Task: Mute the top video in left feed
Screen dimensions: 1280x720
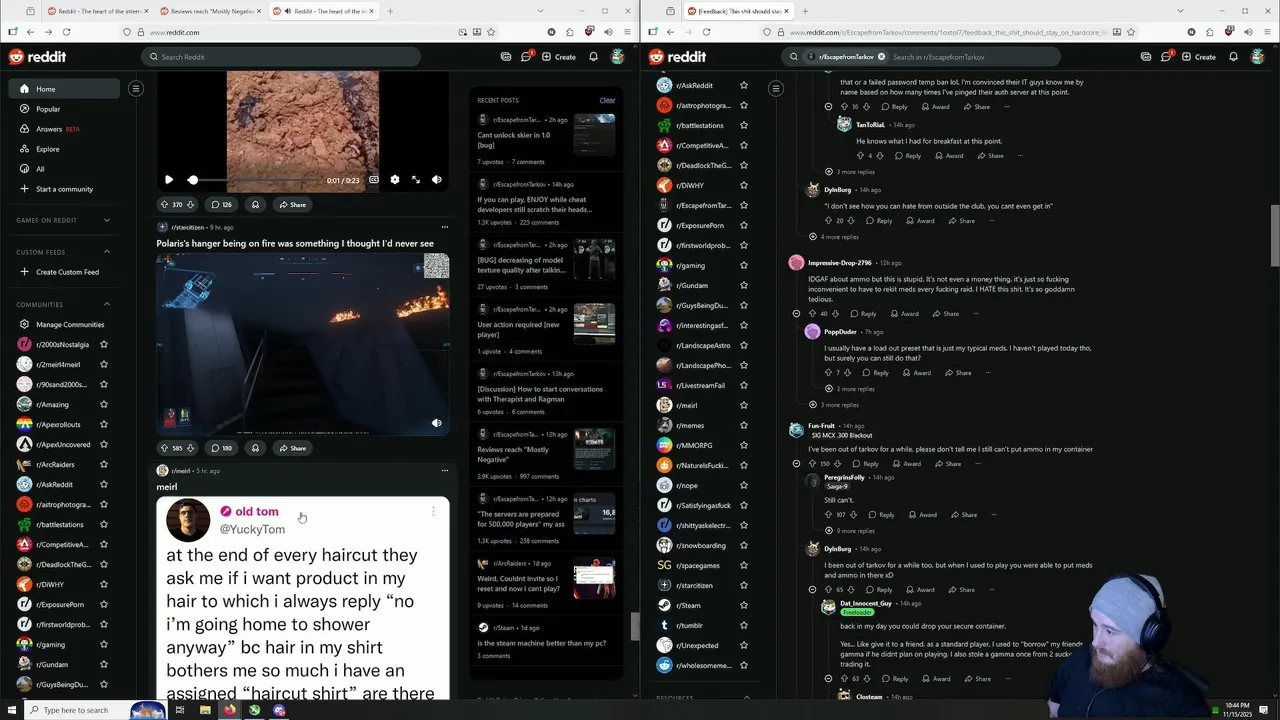Action: (x=436, y=180)
